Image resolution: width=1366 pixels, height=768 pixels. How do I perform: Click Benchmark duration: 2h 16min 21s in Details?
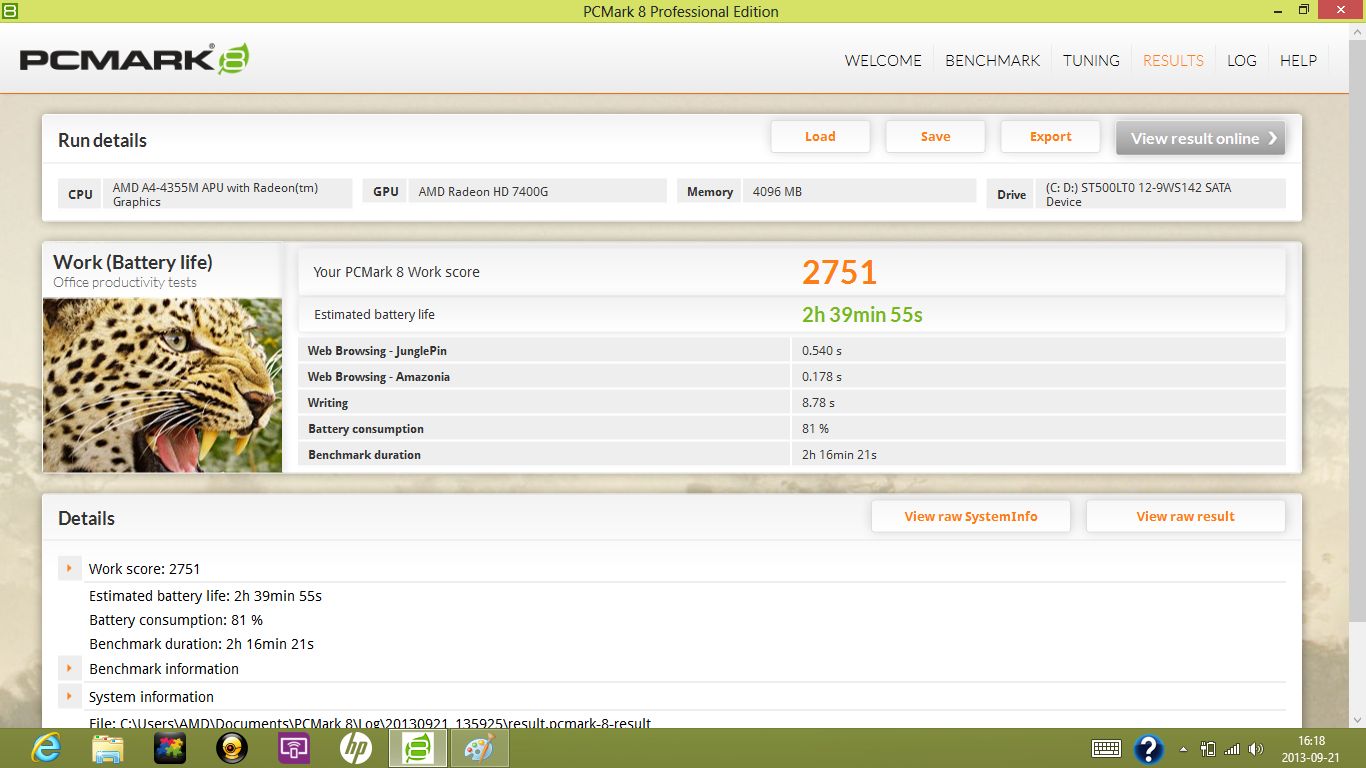click(202, 644)
